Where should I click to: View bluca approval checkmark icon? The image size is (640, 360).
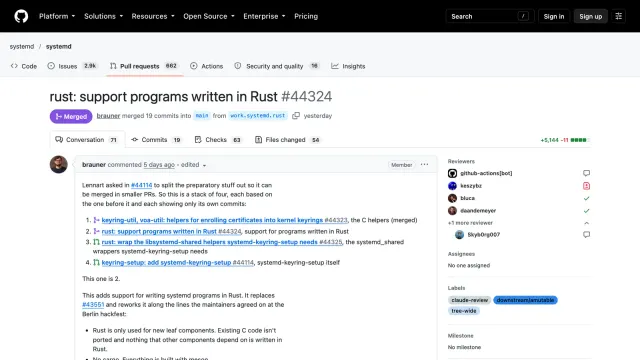coord(587,198)
